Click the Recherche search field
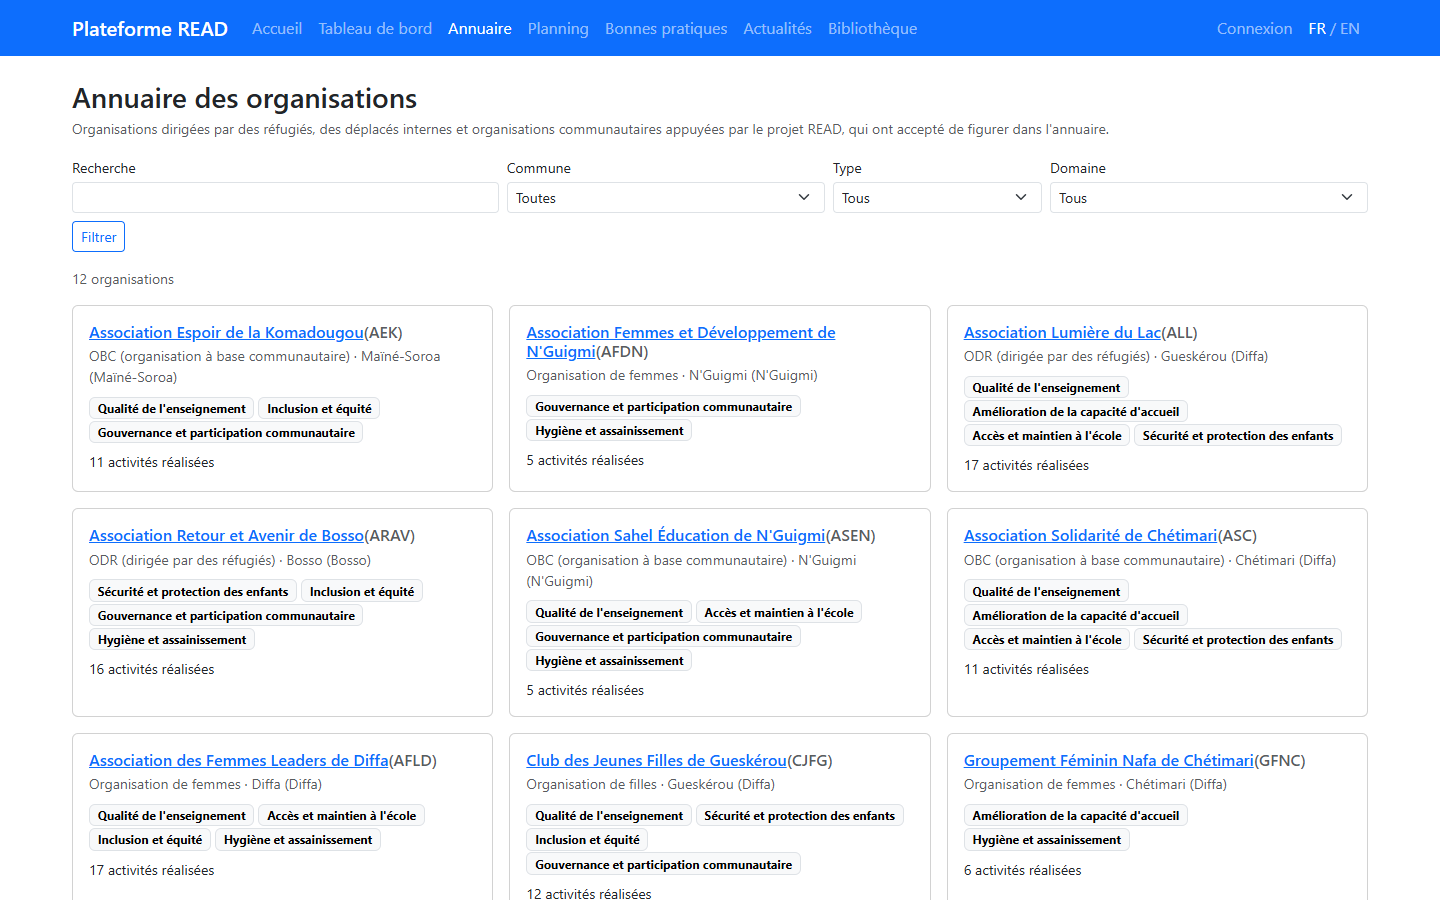 [285, 198]
